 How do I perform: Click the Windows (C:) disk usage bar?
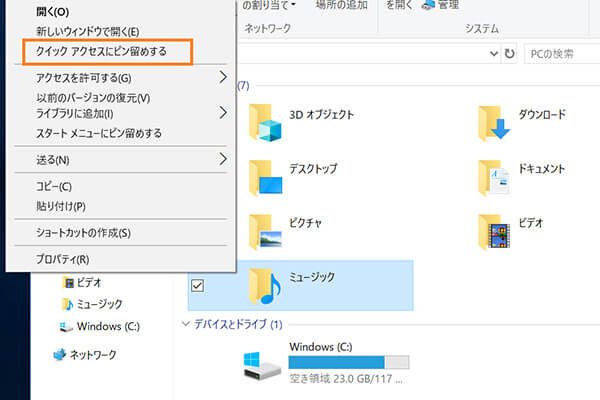tap(349, 362)
